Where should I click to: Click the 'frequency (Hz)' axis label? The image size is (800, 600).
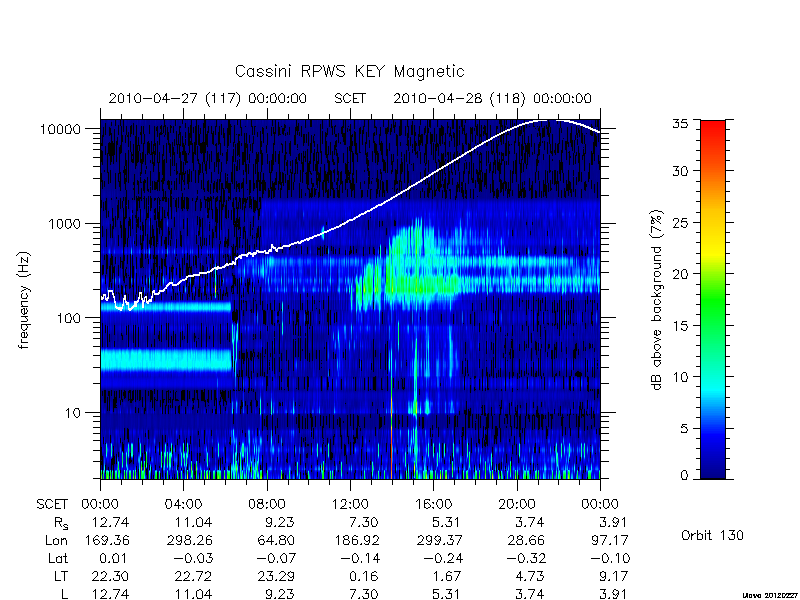(x=24, y=300)
